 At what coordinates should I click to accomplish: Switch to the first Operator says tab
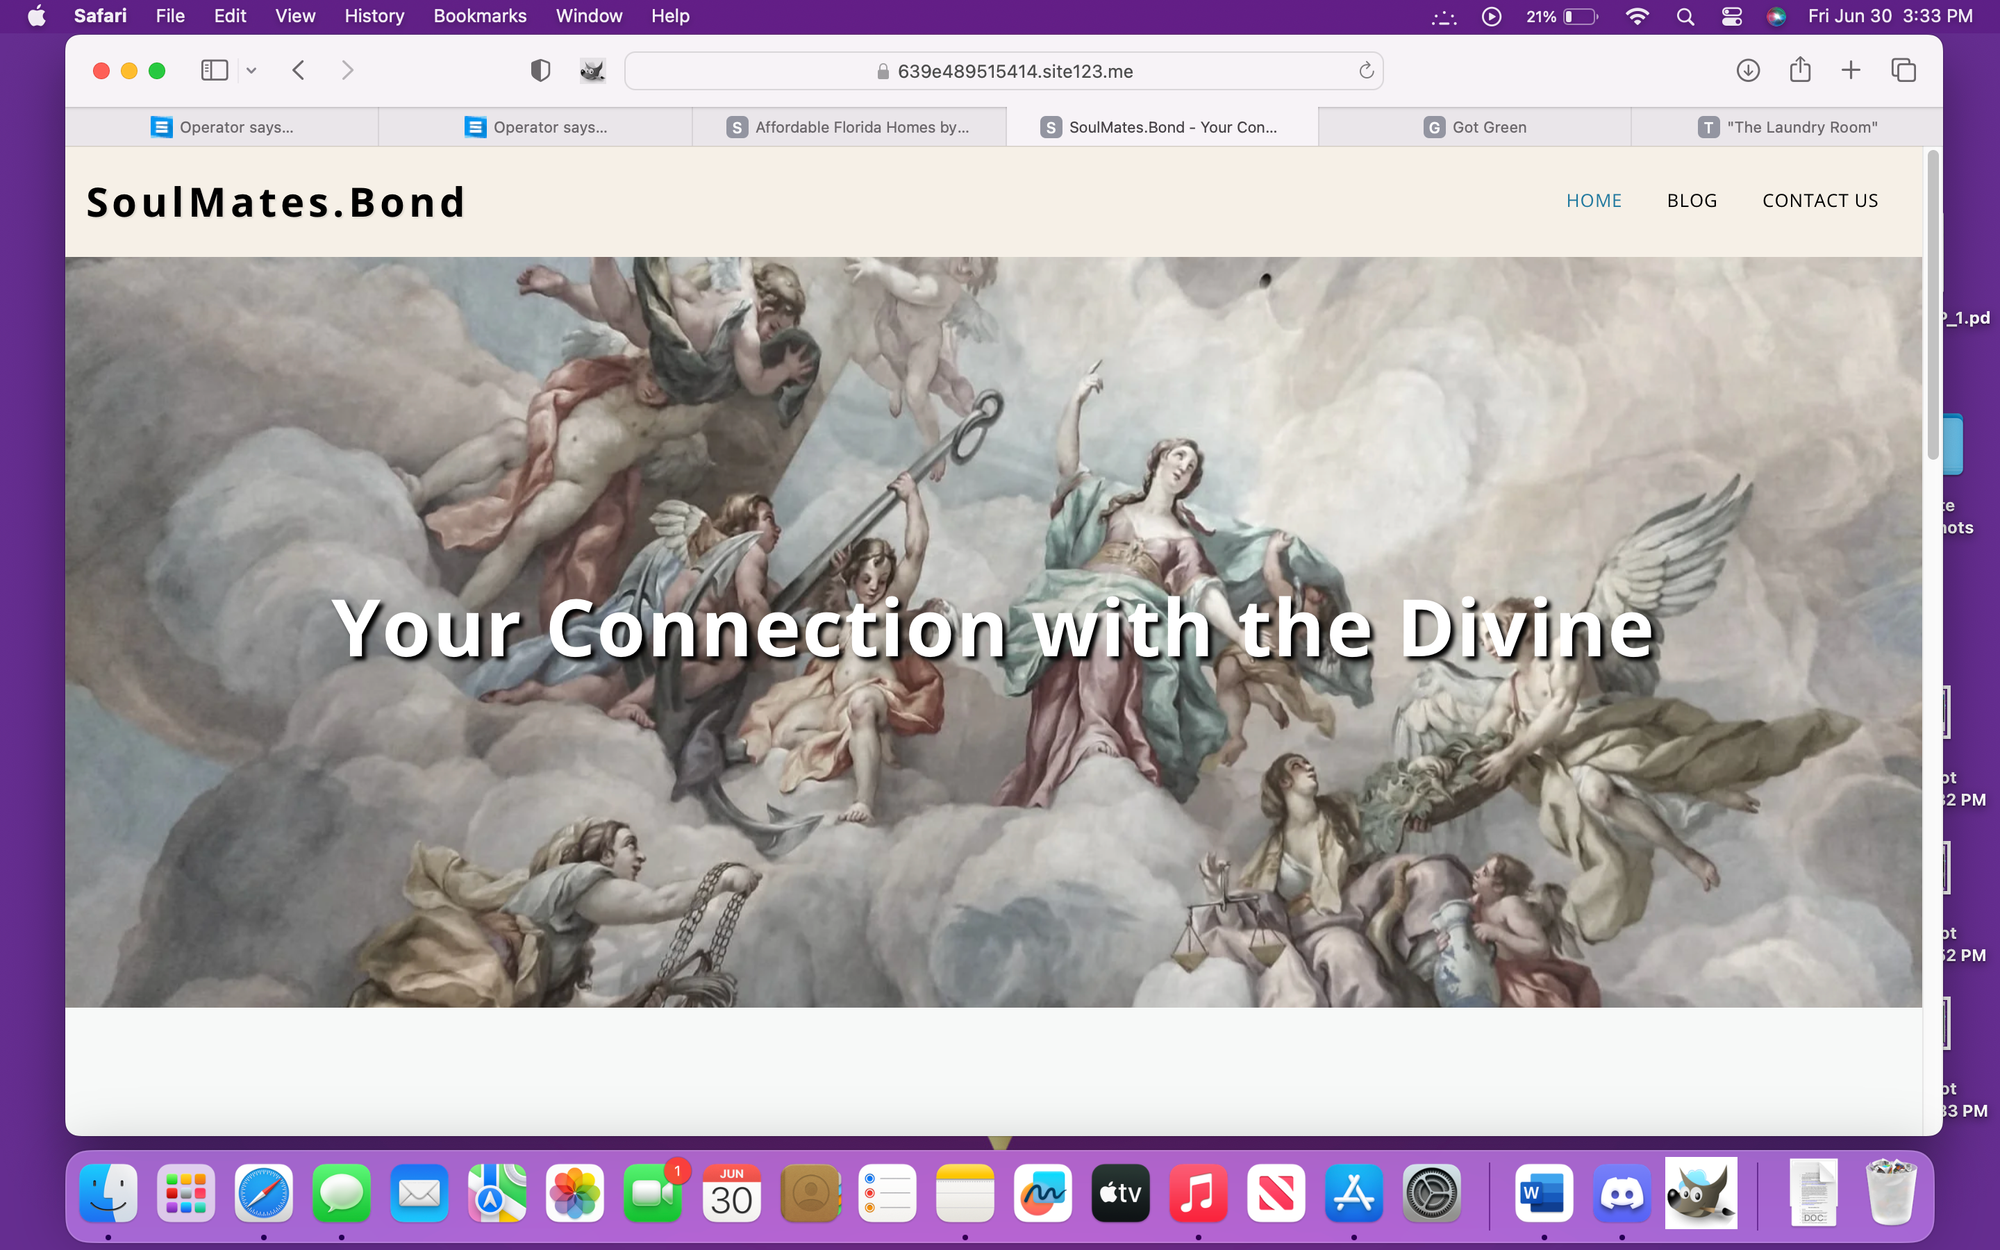(x=222, y=127)
